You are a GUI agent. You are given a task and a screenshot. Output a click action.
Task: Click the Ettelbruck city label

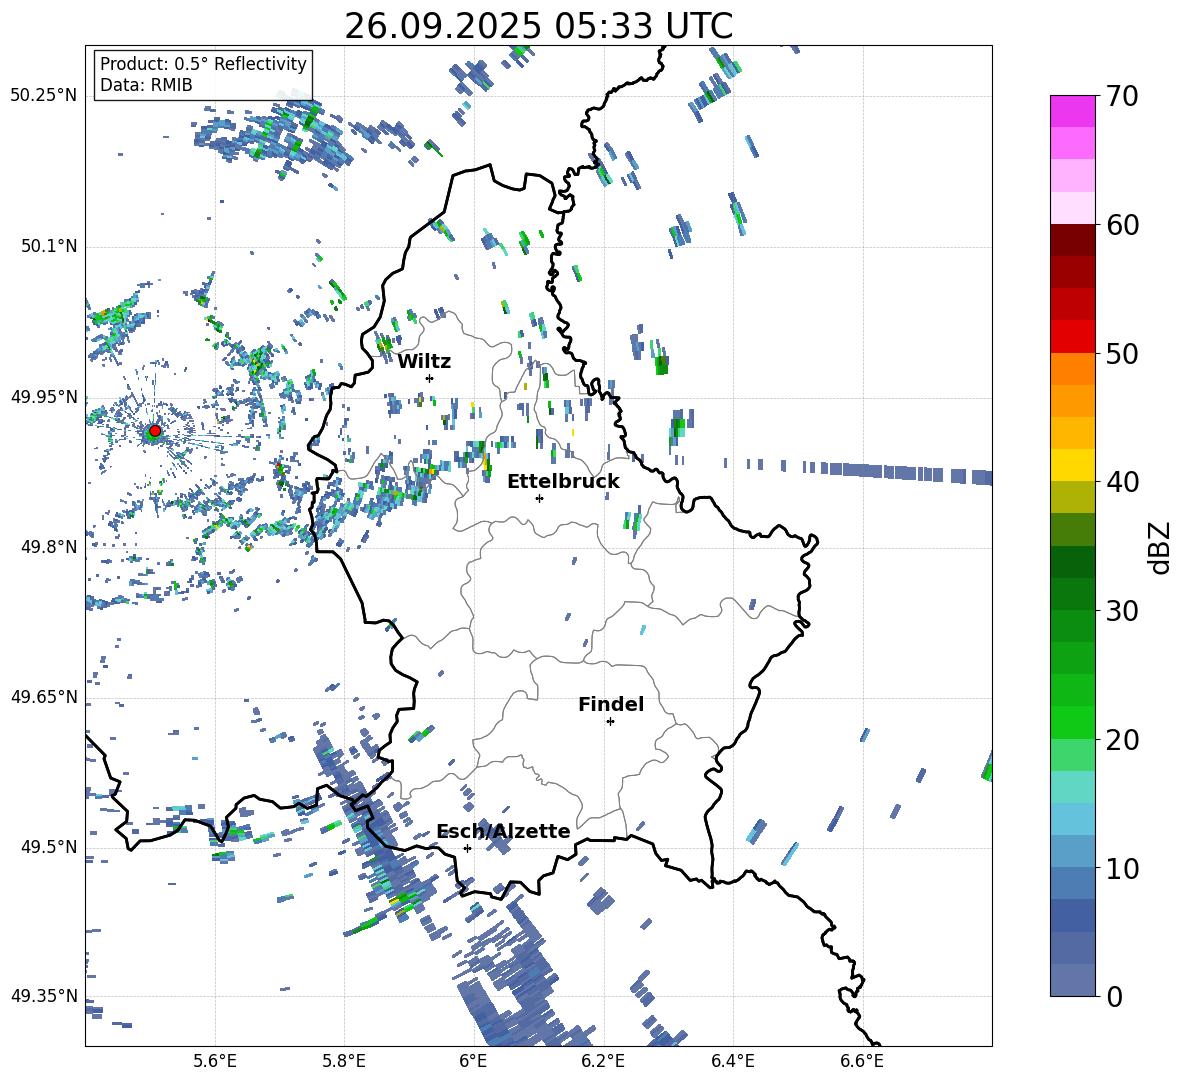coord(563,482)
